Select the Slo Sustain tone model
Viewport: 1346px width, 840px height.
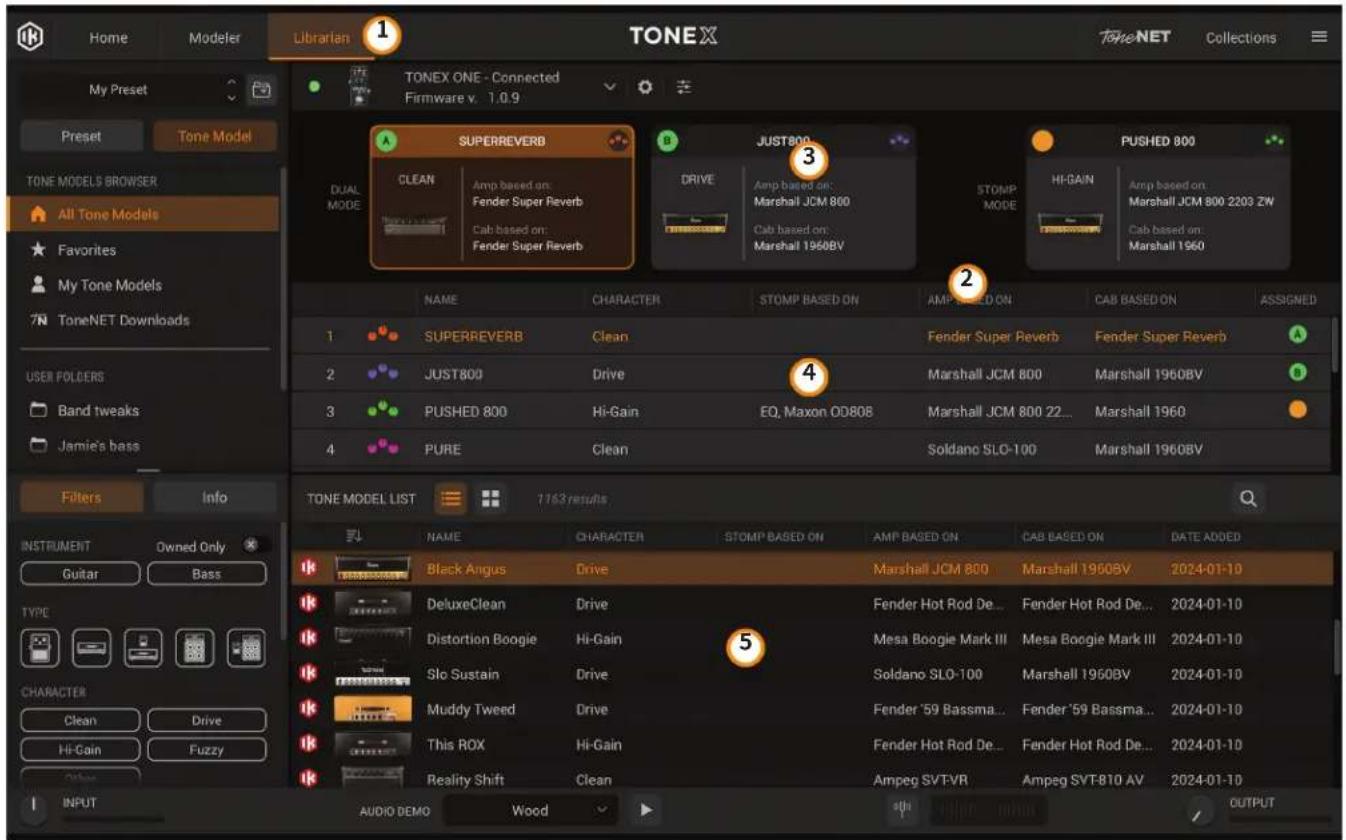pyautogui.click(x=813, y=674)
